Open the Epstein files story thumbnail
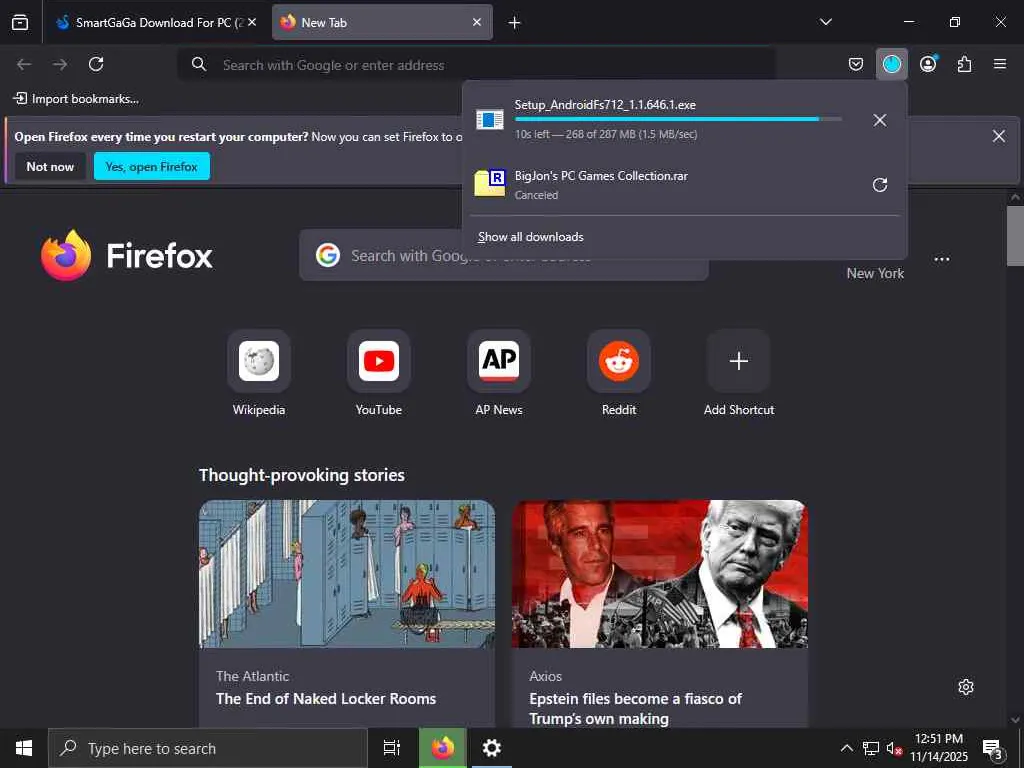Viewport: 1024px width, 768px height. 660,574
